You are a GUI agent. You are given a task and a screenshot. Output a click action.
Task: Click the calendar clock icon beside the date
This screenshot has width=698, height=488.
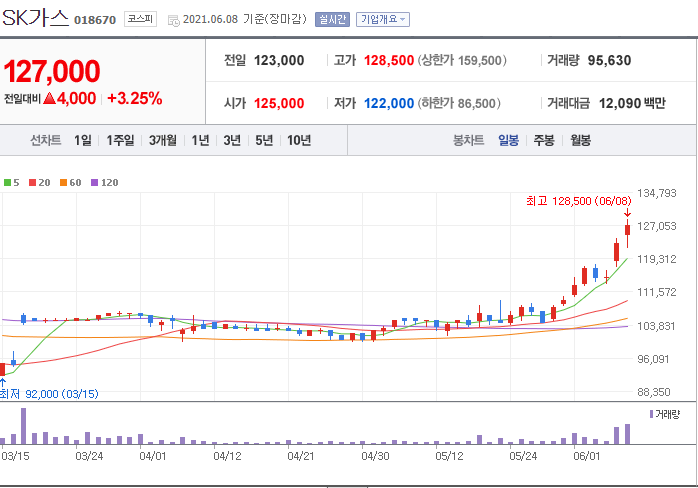174,20
